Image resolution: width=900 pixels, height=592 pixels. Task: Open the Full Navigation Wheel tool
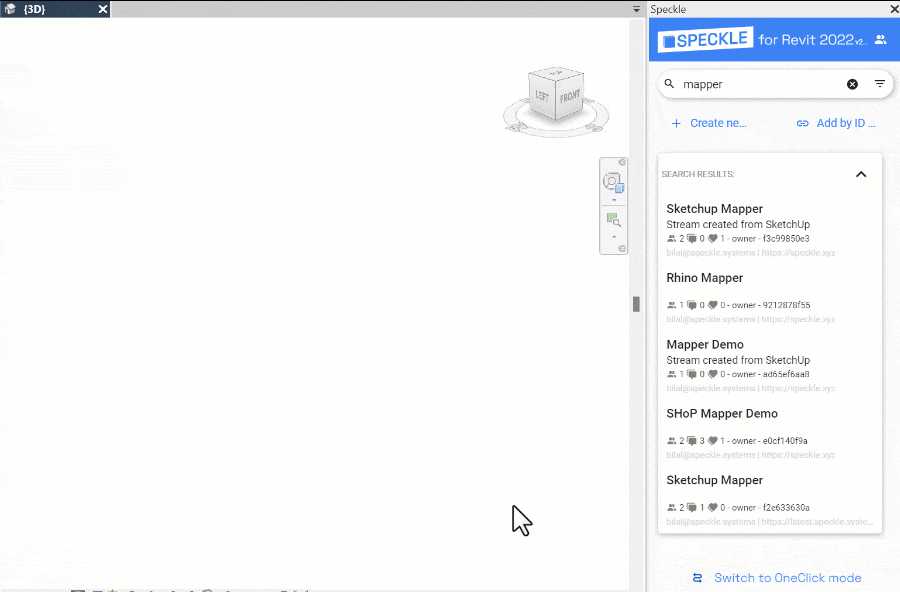click(x=613, y=183)
